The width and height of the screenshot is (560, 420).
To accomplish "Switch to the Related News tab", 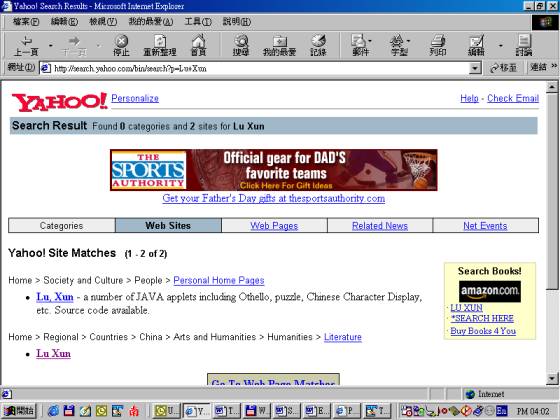I will click(380, 226).
